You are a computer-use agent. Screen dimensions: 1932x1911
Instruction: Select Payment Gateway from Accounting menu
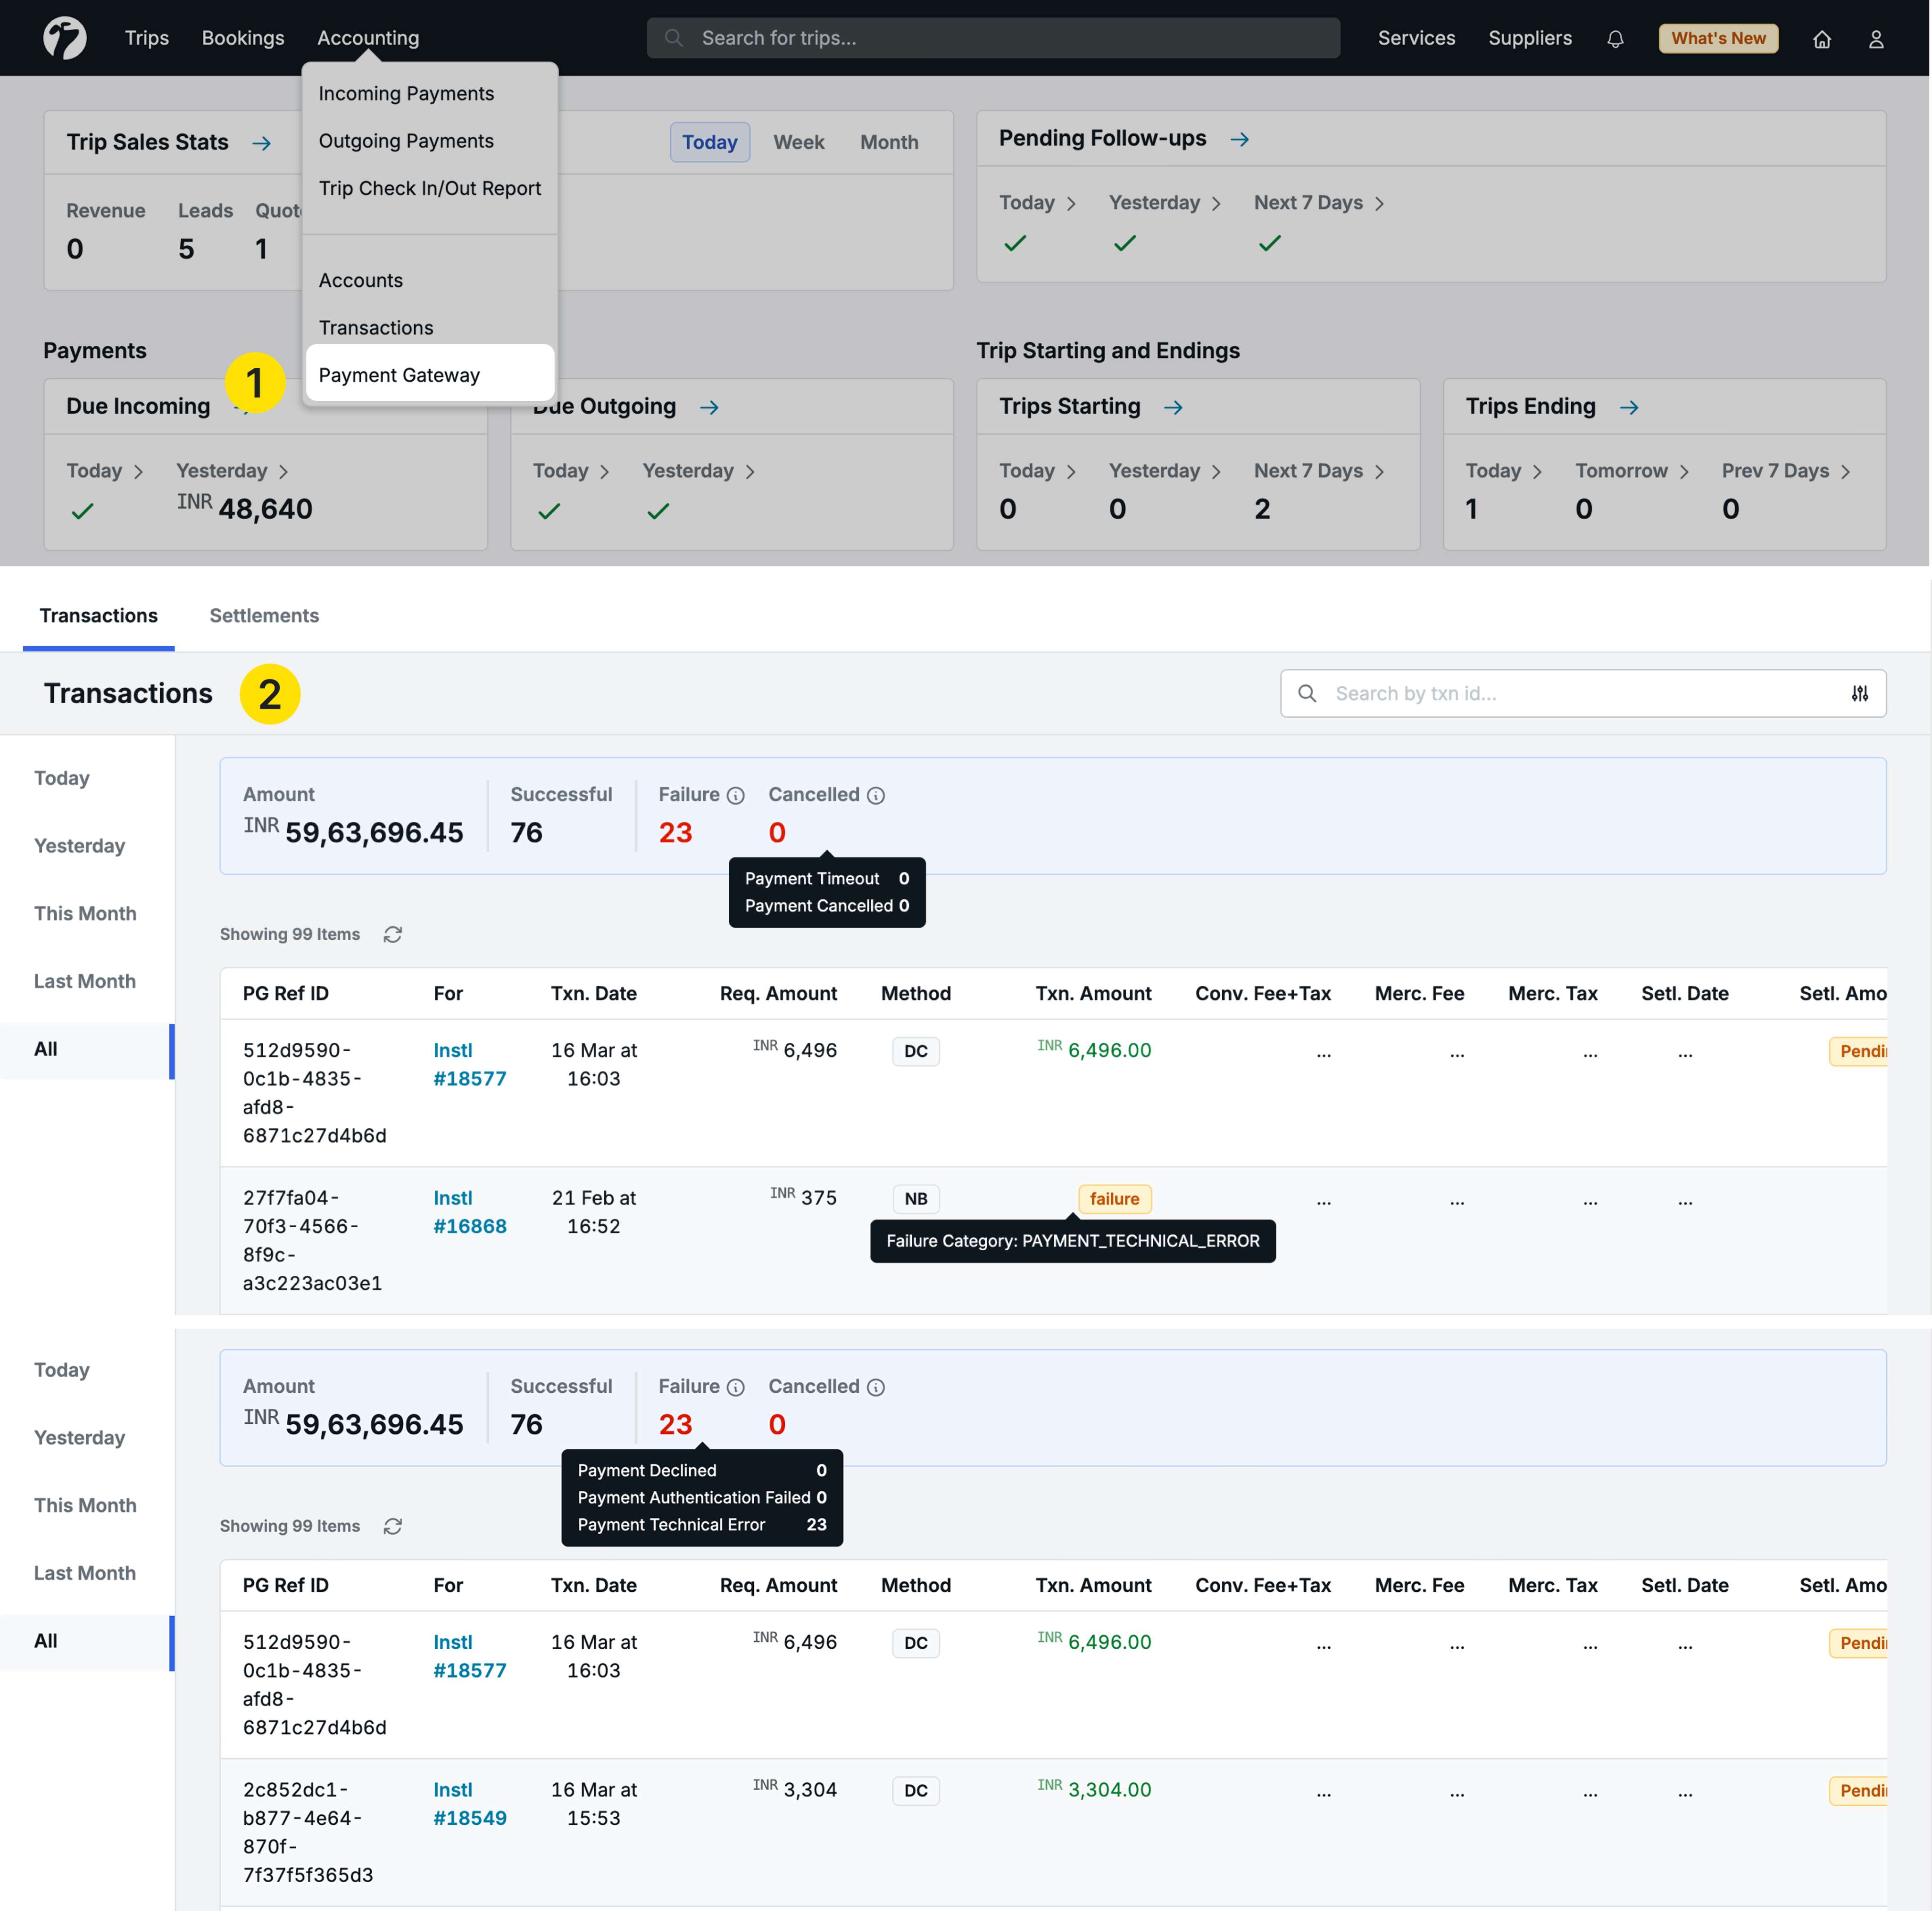[399, 375]
